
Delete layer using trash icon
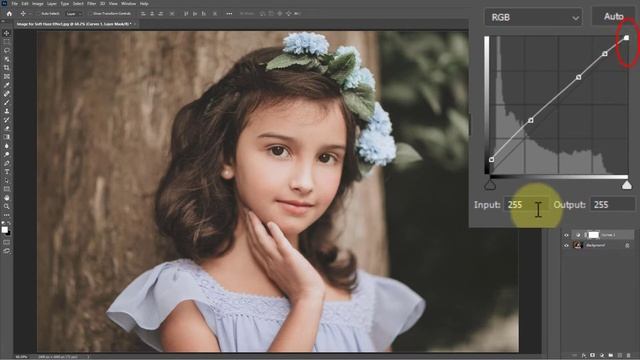tap(629, 356)
